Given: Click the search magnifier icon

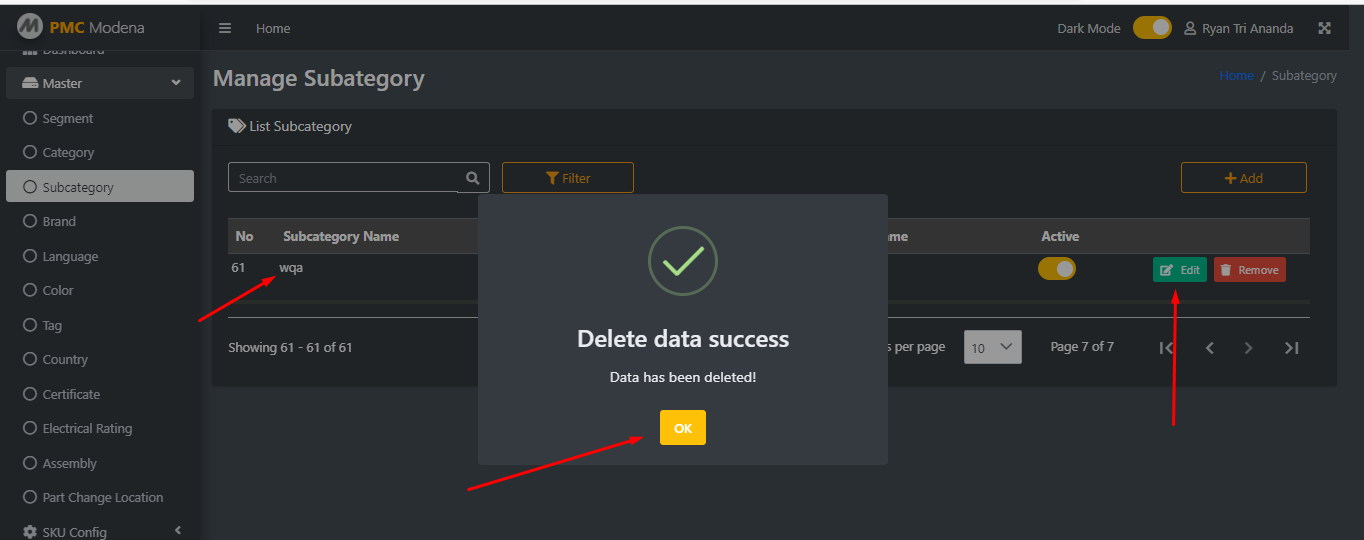Looking at the screenshot, I should pos(473,178).
